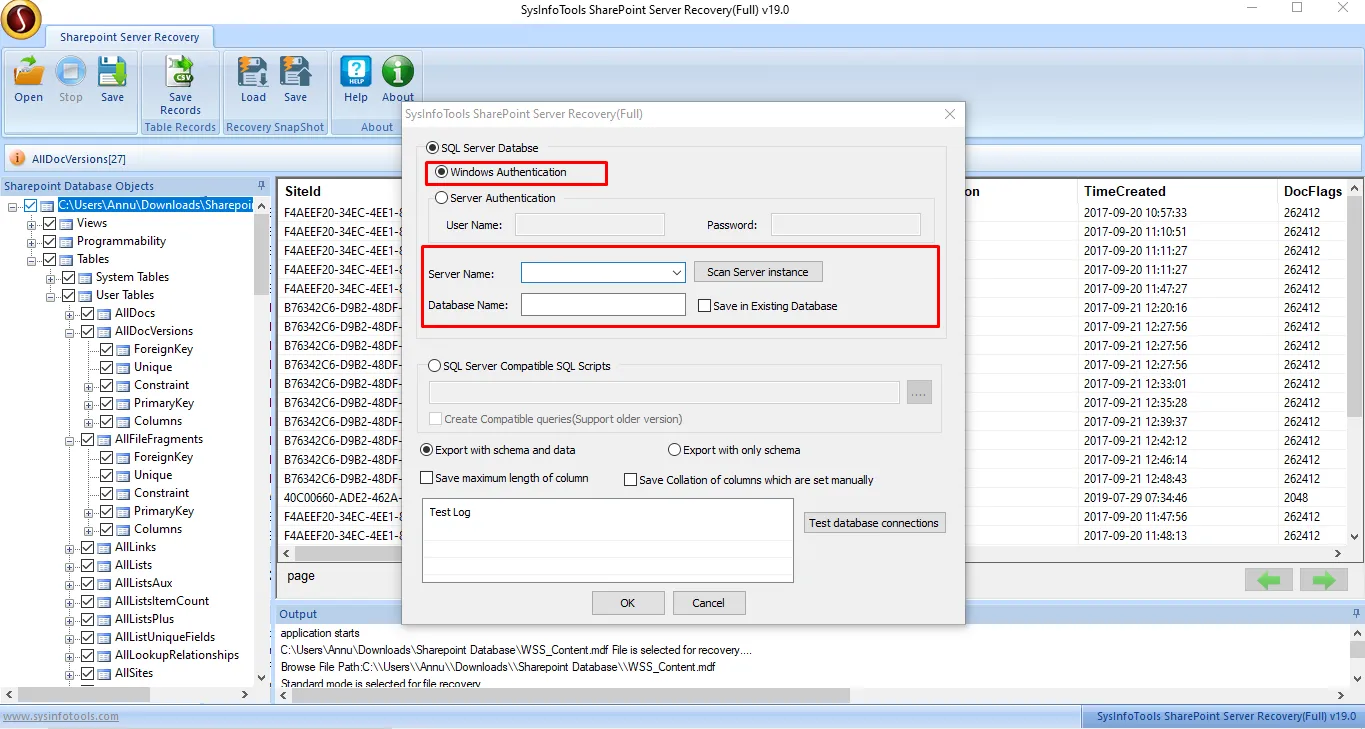Screen dimensions: 1365x729
Task: Open the About info icon
Action: pos(398,72)
